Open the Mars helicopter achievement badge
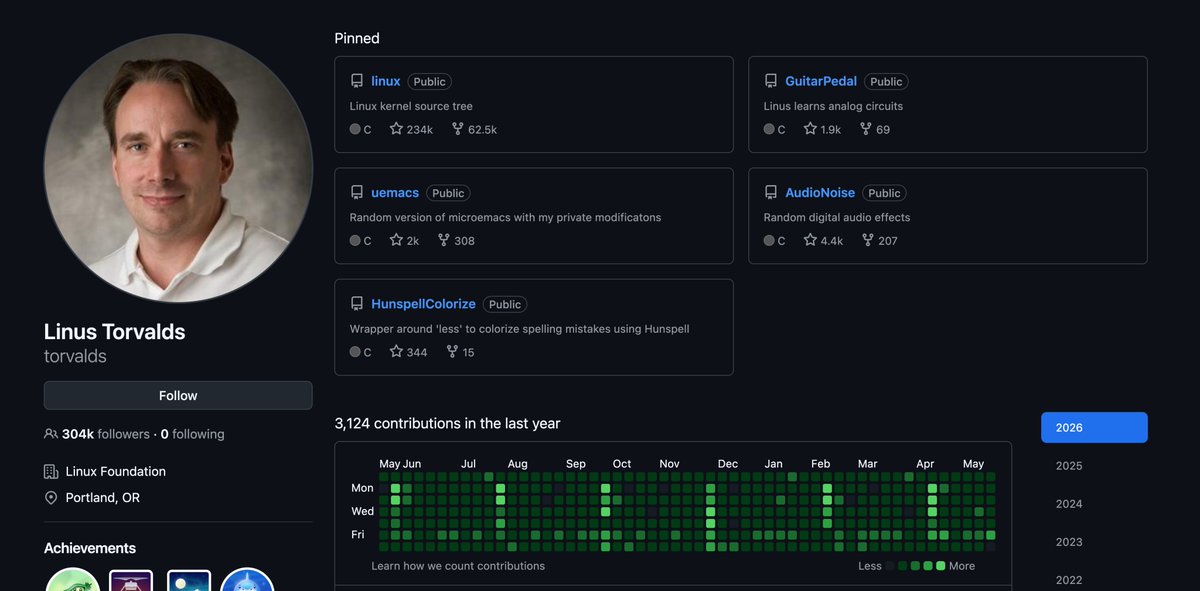Screen dimensions: 1200x591 [x=131, y=580]
